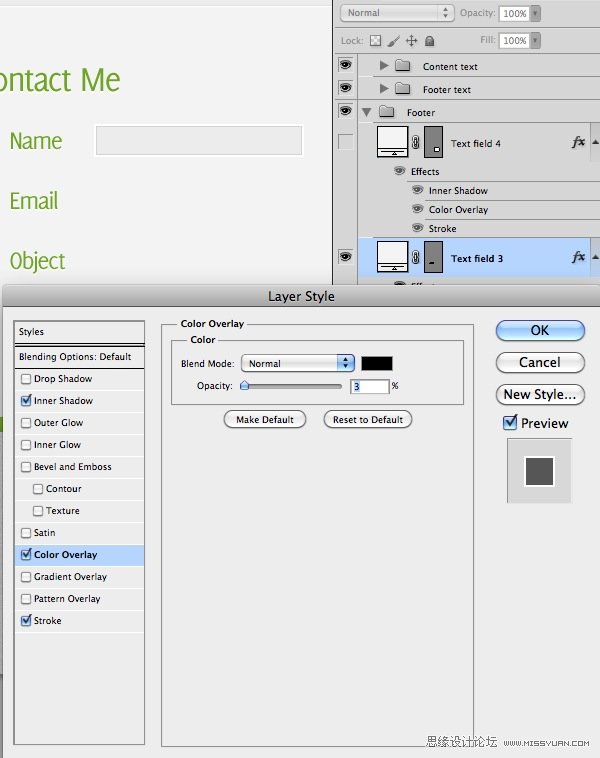Open the Fill 100% dropdown arrow
Image resolution: width=600 pixels, height=758 pixels.
tap(535, 41)
